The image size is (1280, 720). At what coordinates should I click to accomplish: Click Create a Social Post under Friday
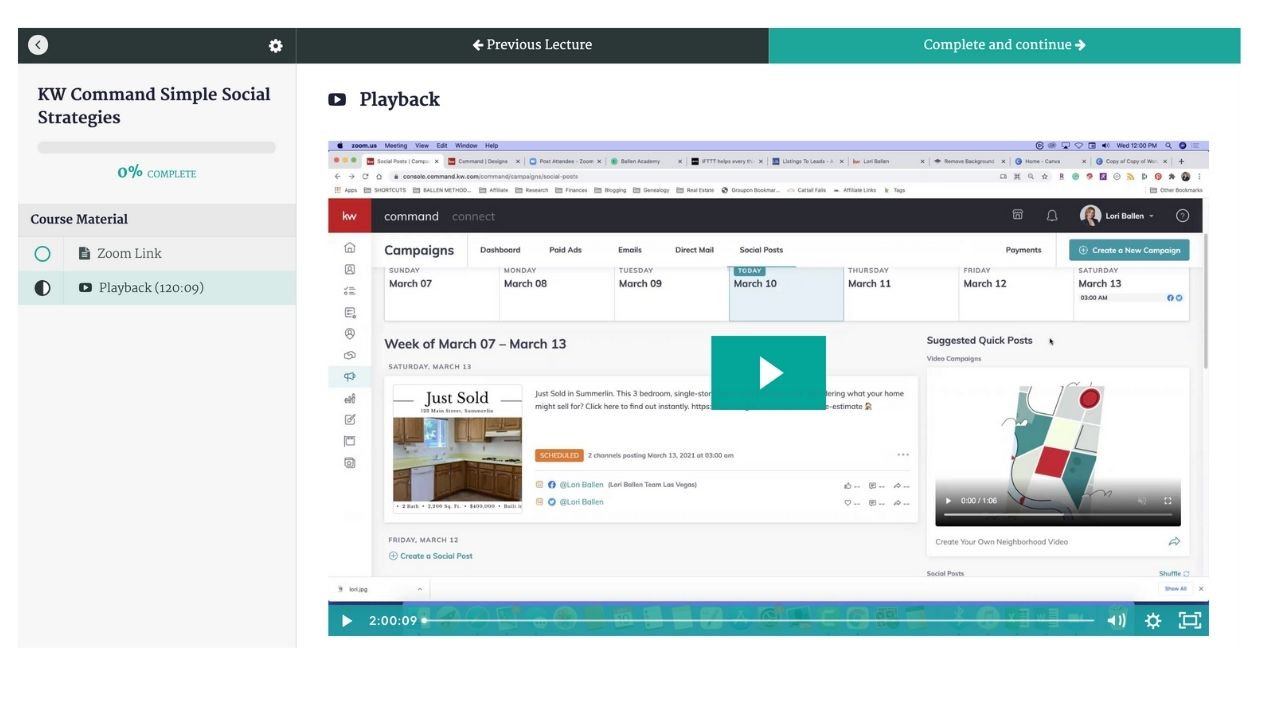[431, 556]
